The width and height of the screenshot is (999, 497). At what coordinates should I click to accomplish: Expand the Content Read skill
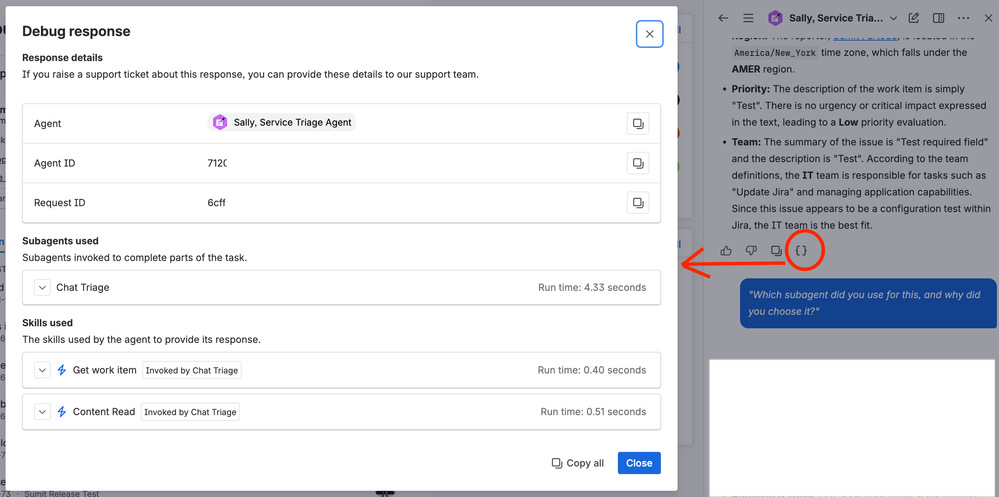[x=42, y=412]
